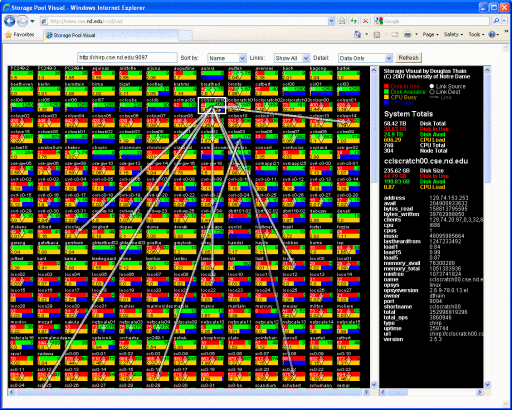Open the Page menu
512x410 pixels.
[430, 34]
